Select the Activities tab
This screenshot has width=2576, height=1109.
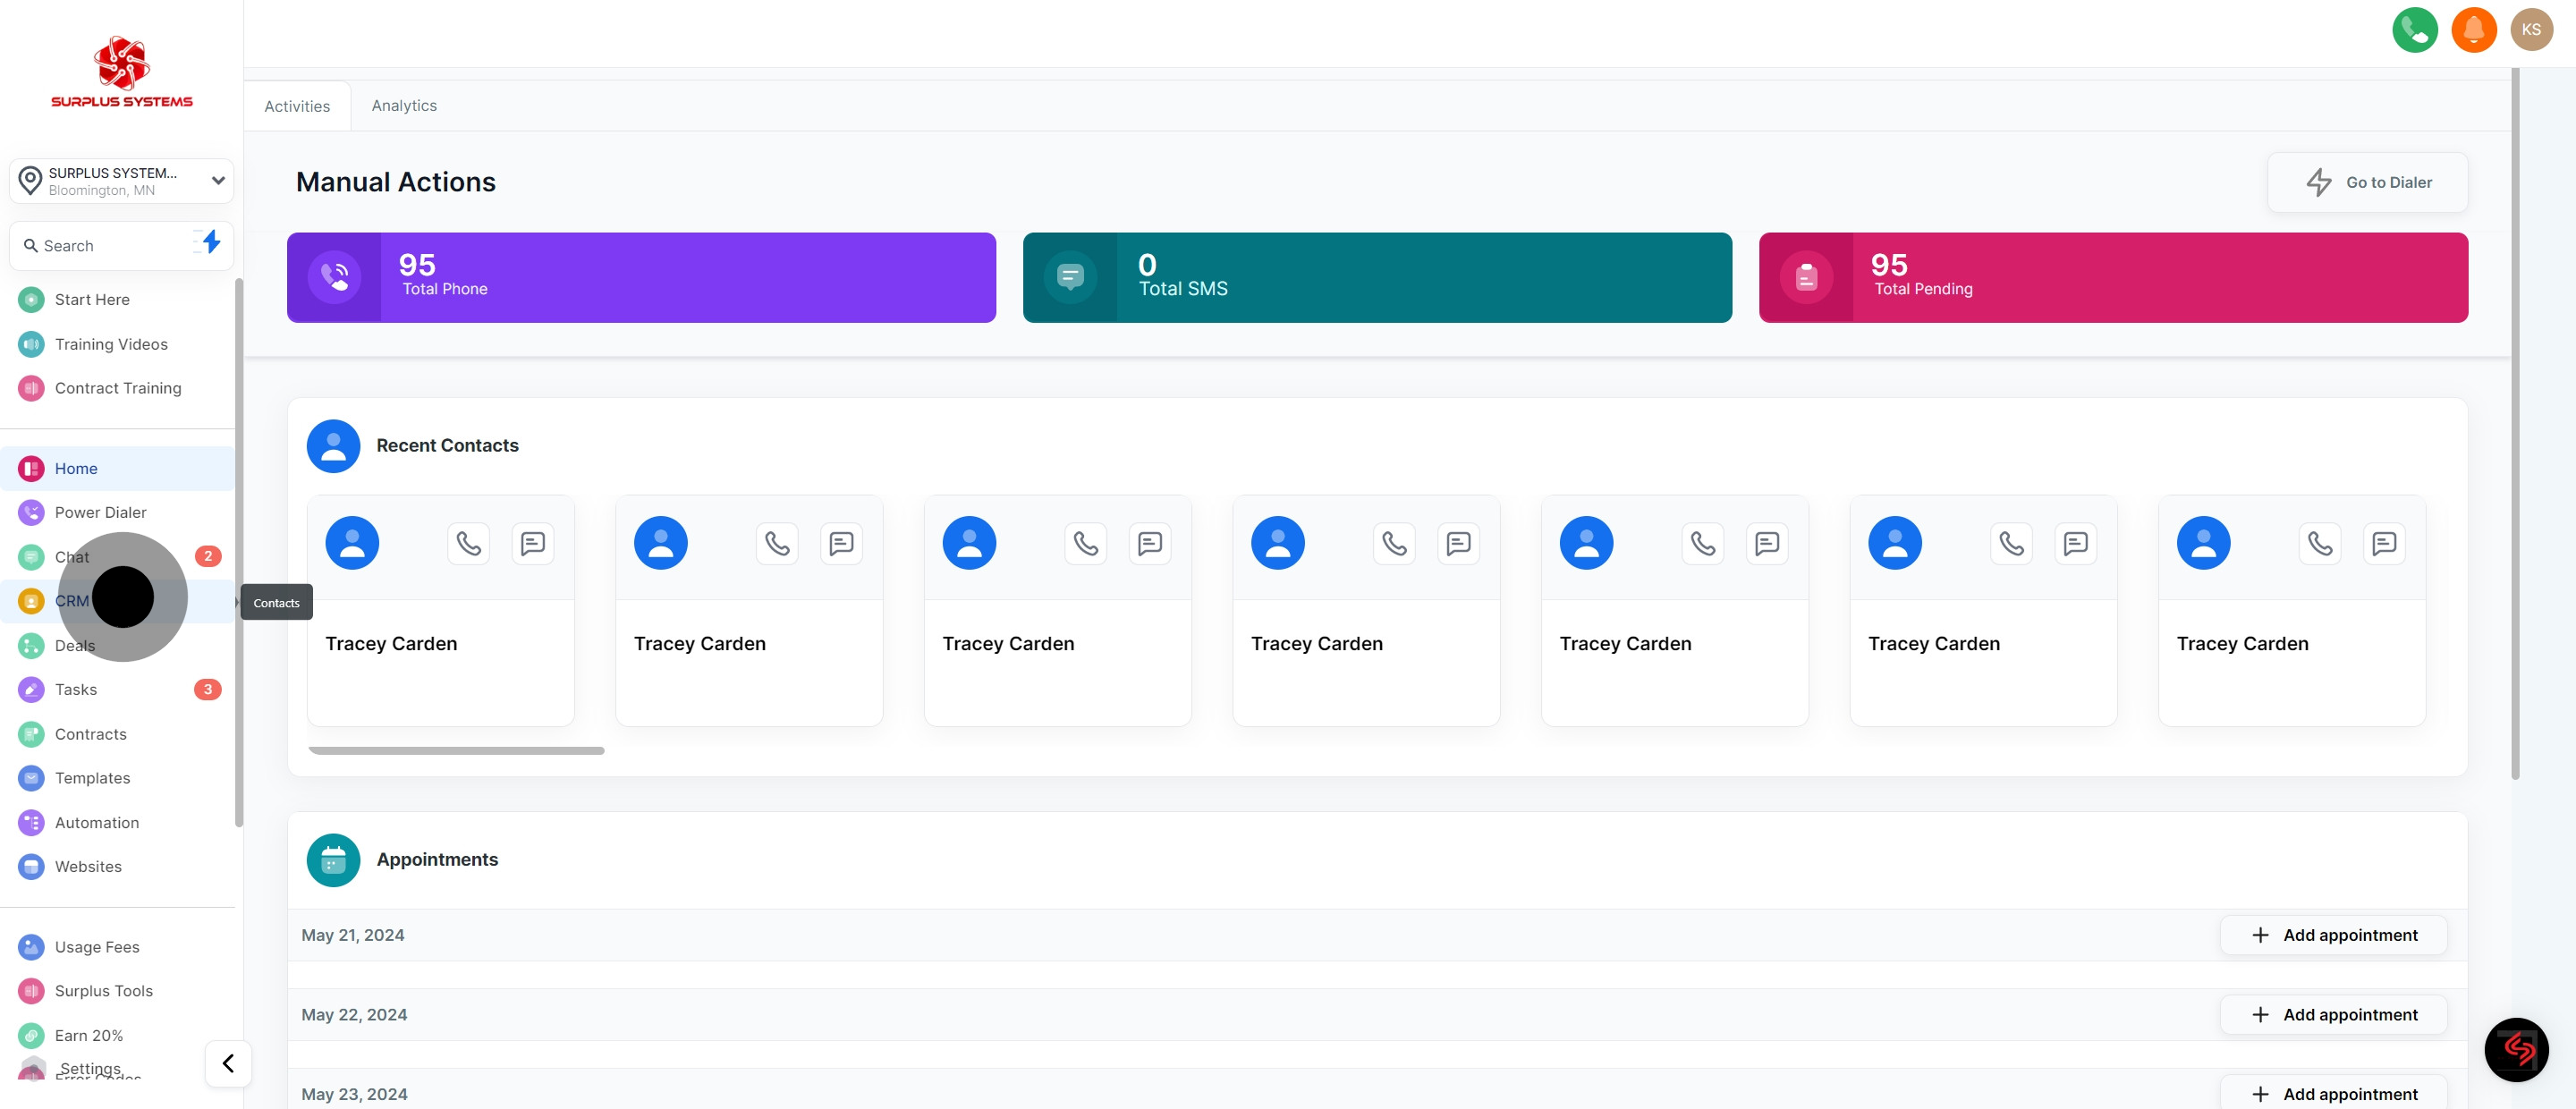(x=297, y=106)
